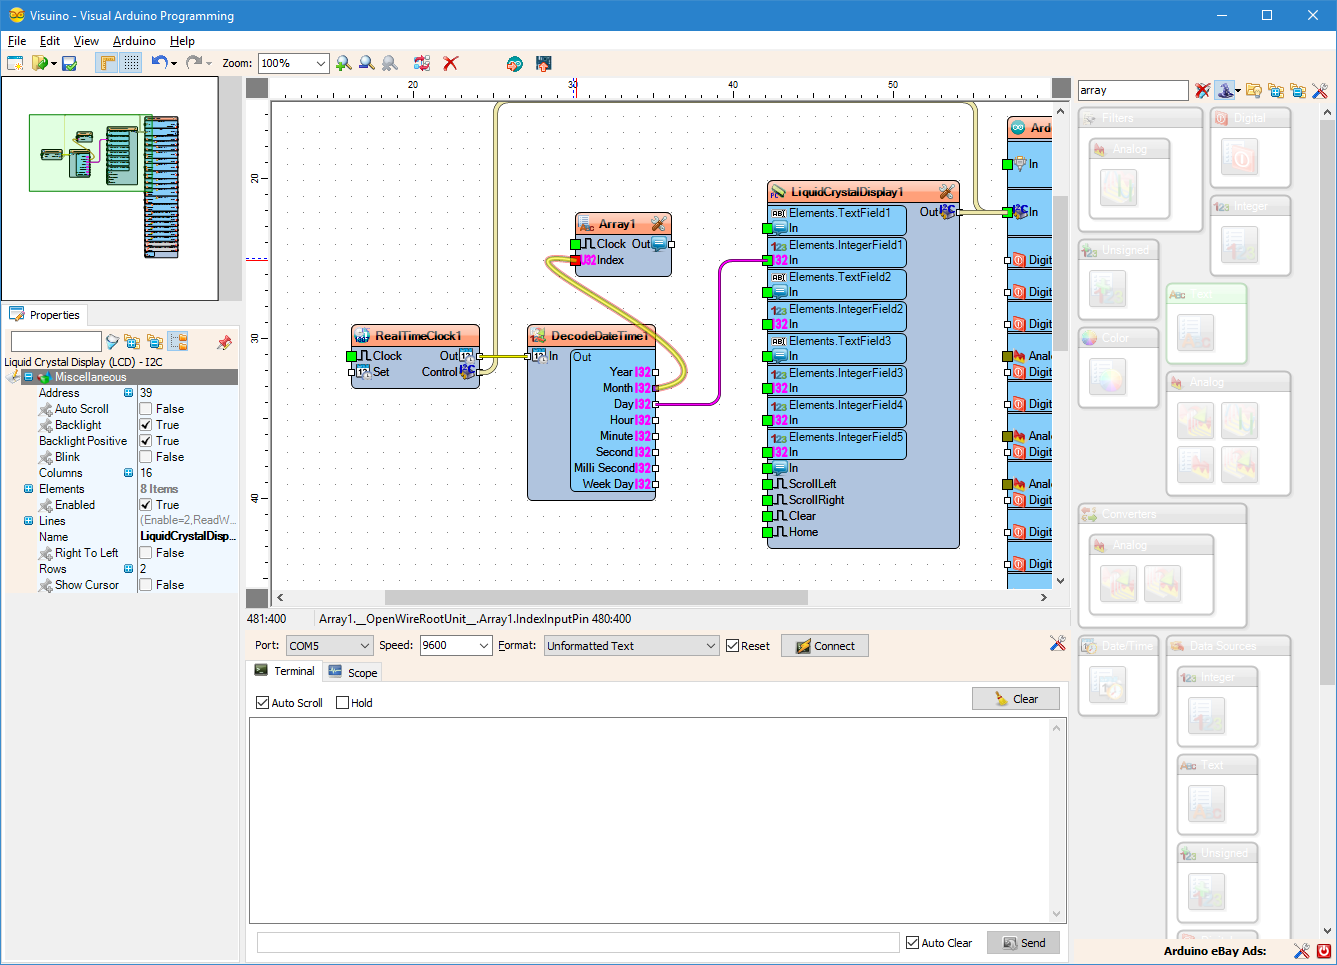Screen dimensions: 1337x965
Task: Toggle the grid display icon
Action: 131,63
